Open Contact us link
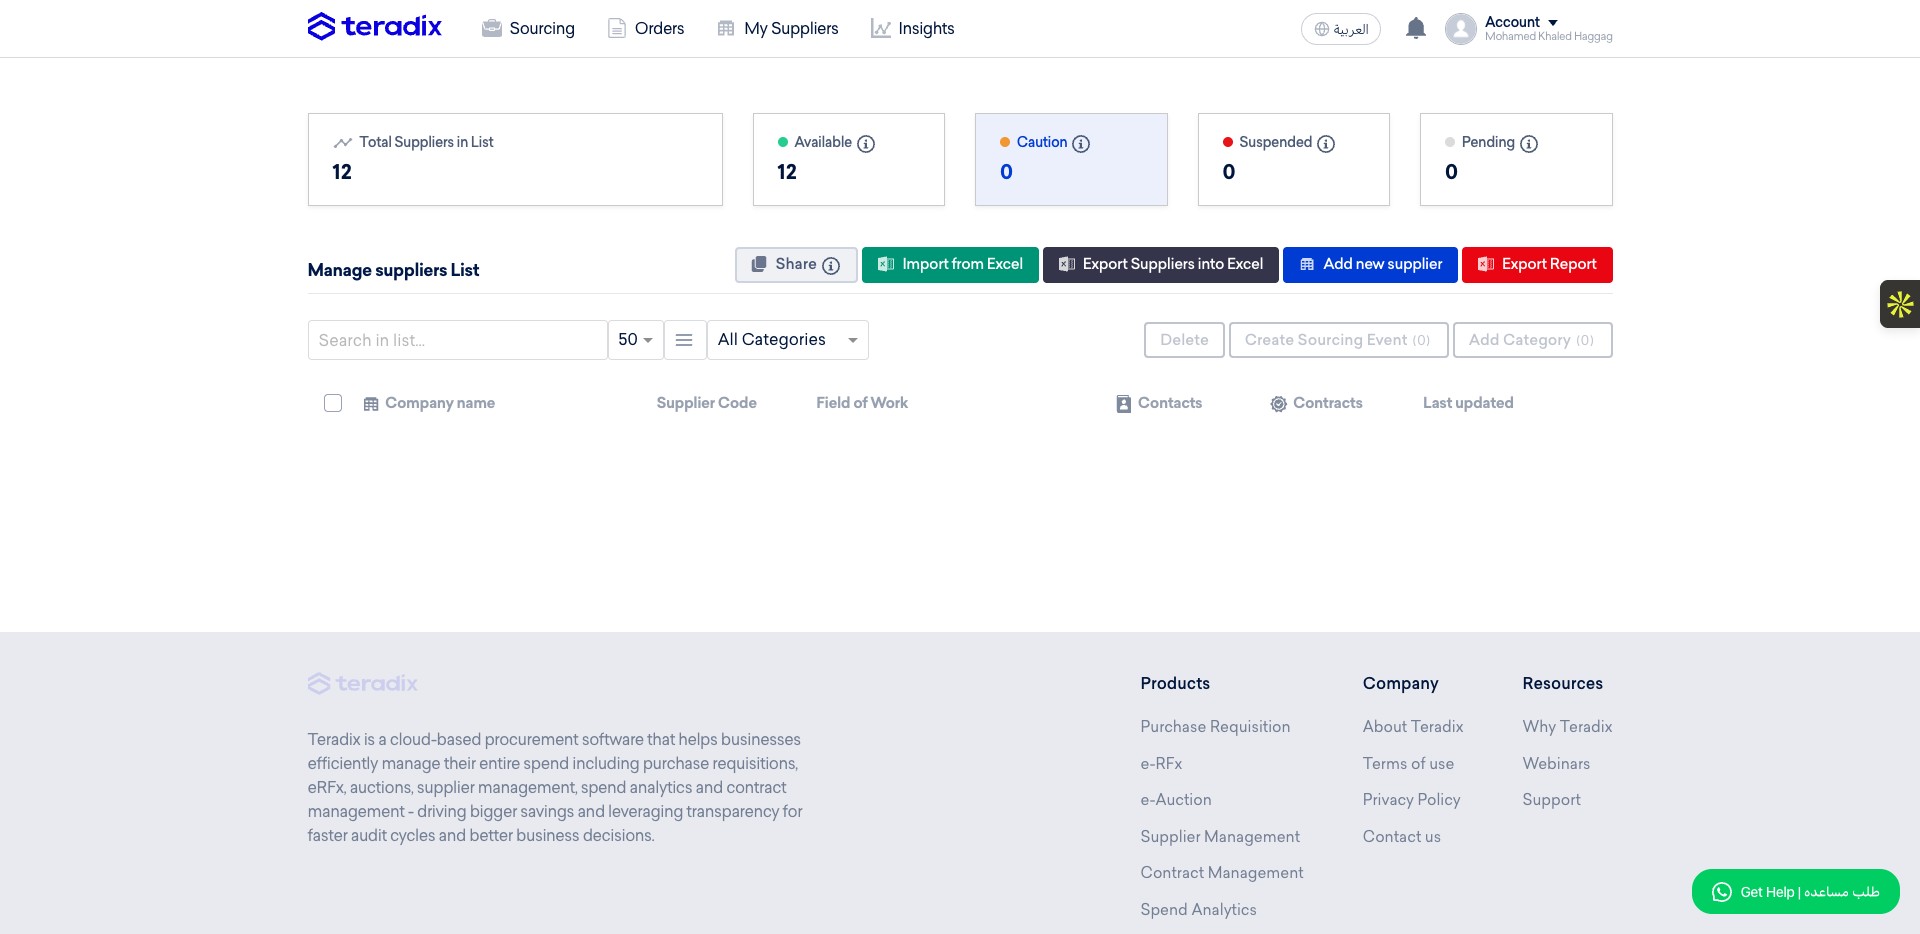This screenshot has width=1920, height=934. pyautogui.click(x=1402, y=837)
